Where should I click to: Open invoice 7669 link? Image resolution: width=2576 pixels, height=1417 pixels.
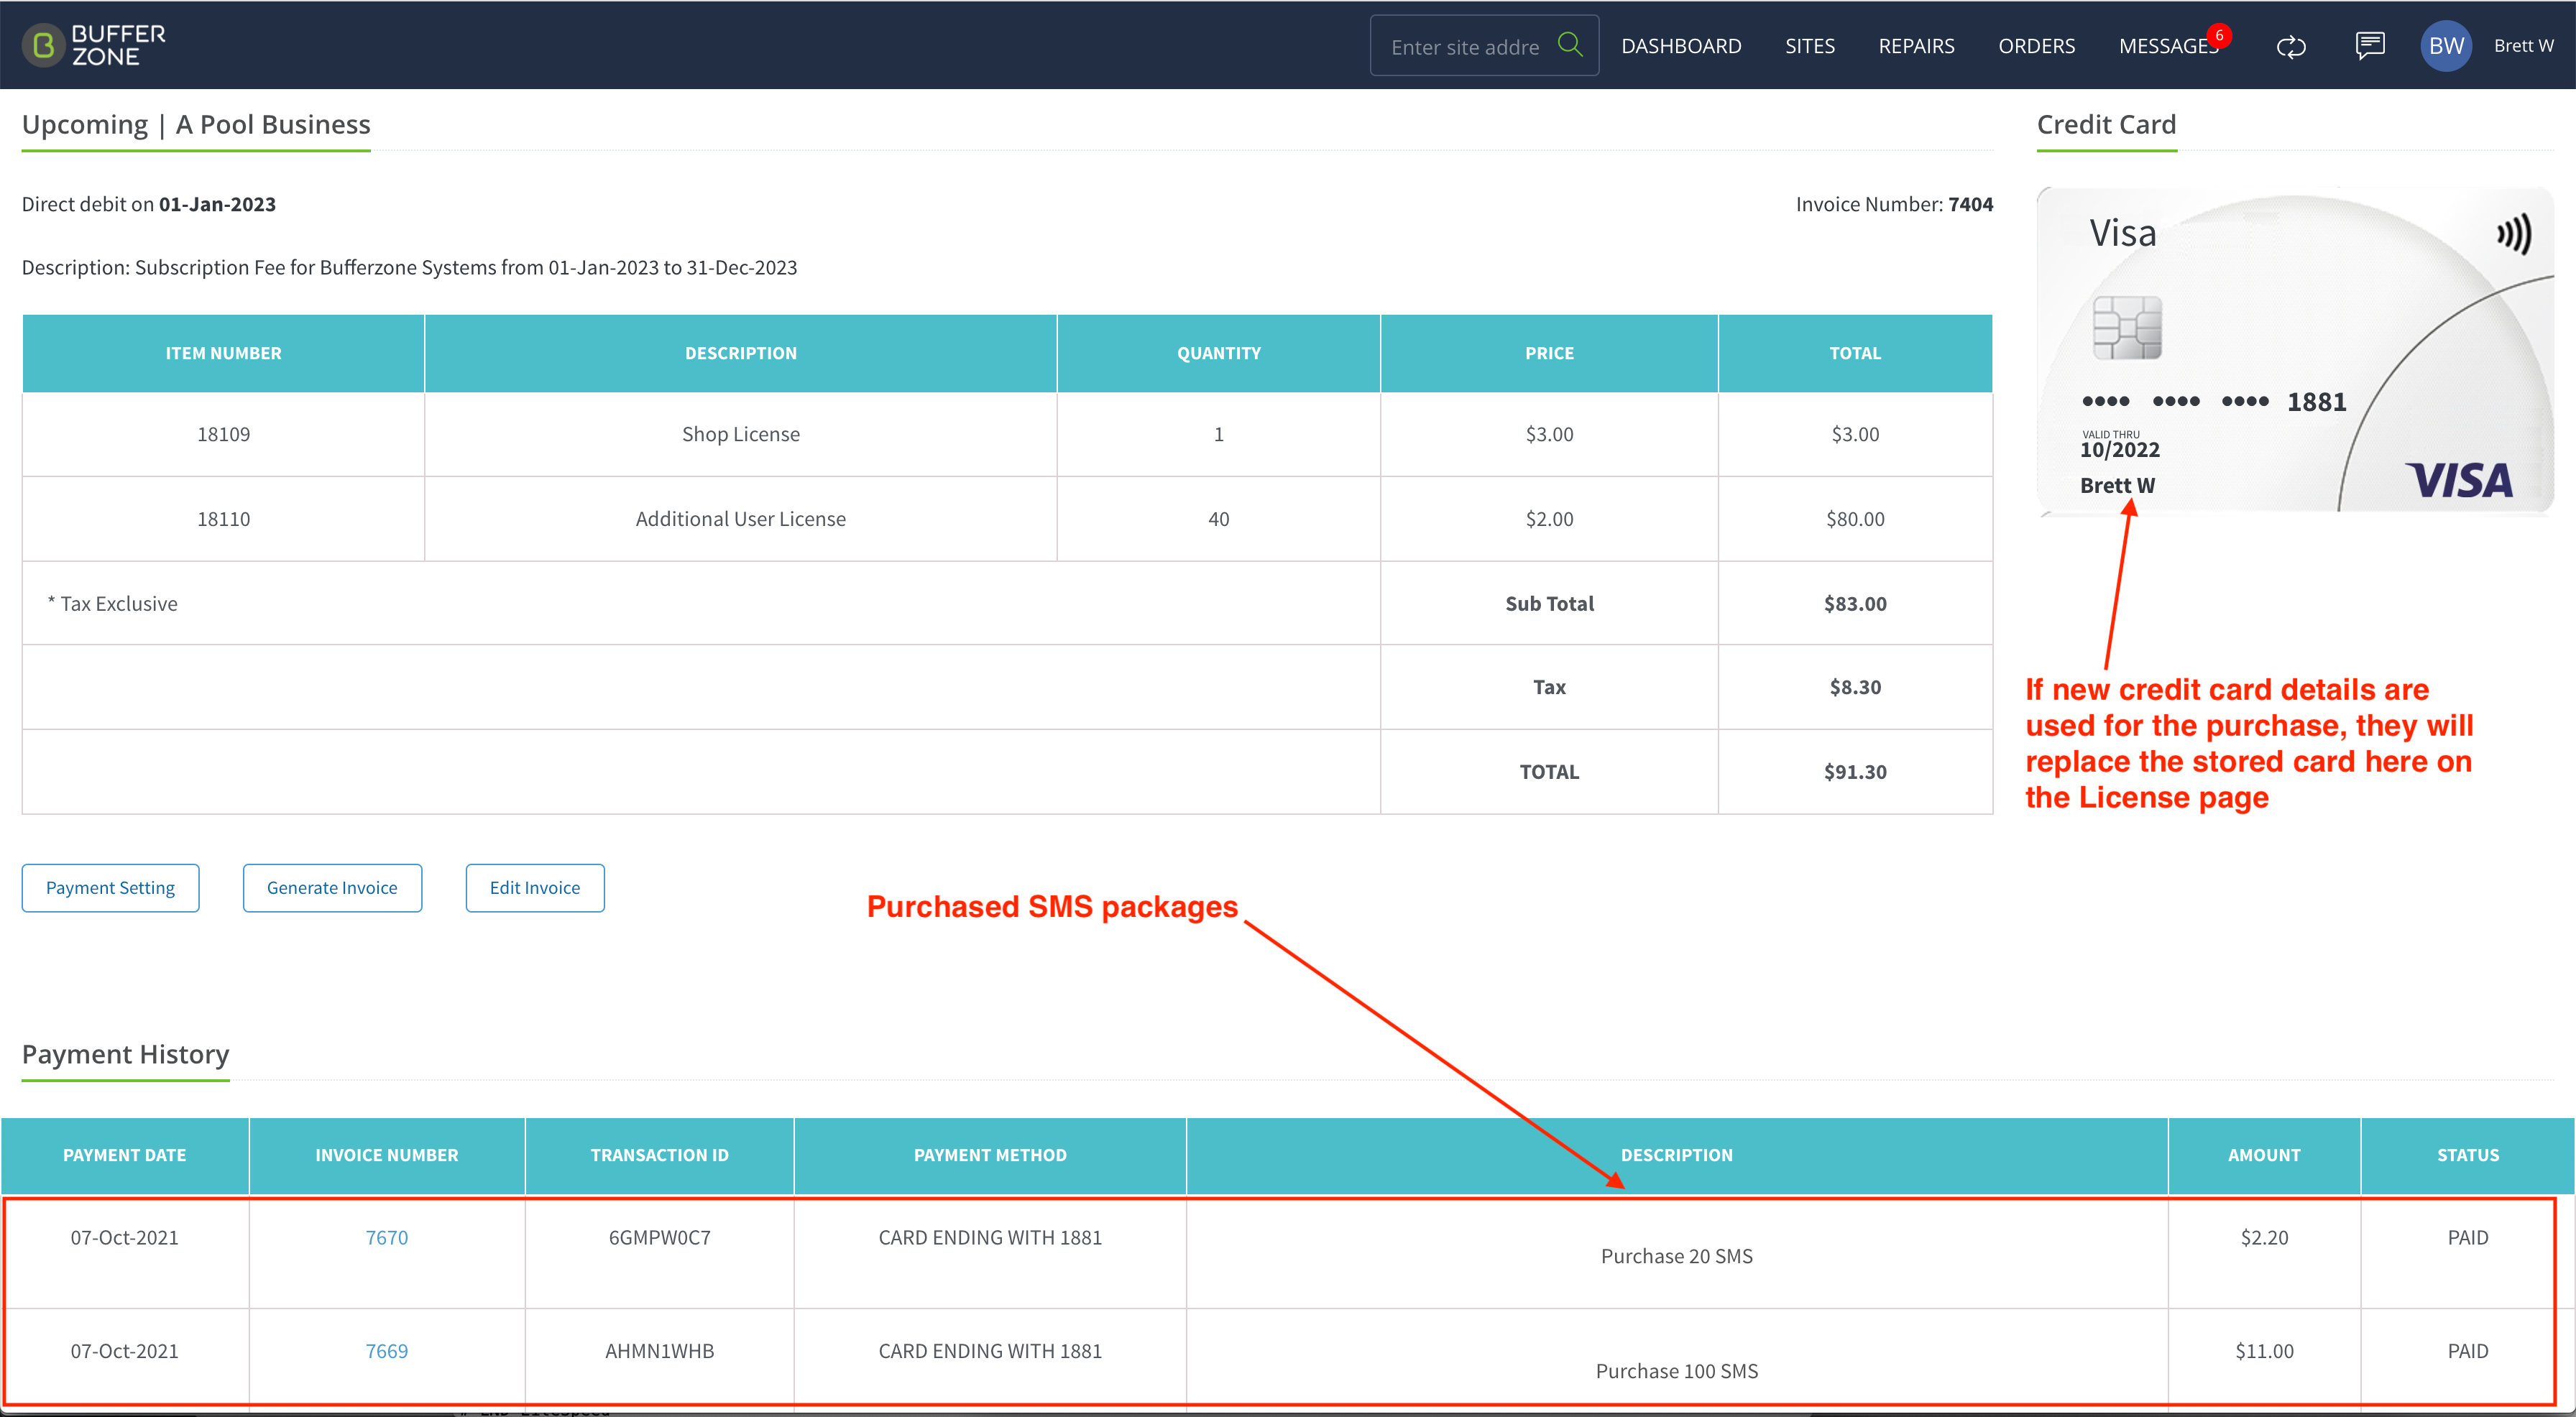386,1350
